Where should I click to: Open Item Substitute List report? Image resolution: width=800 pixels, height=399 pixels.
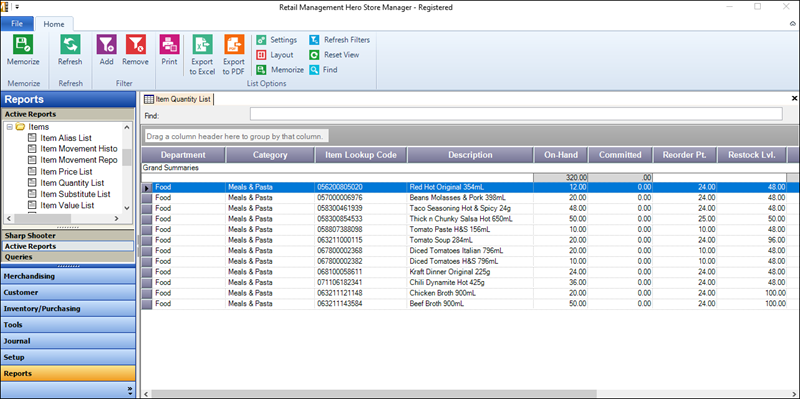75,194
